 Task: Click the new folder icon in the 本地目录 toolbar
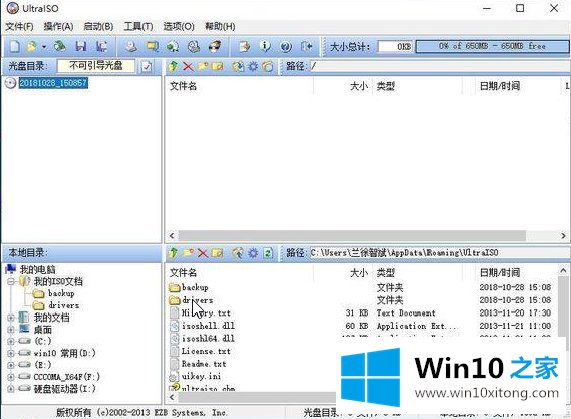[188, 253]
